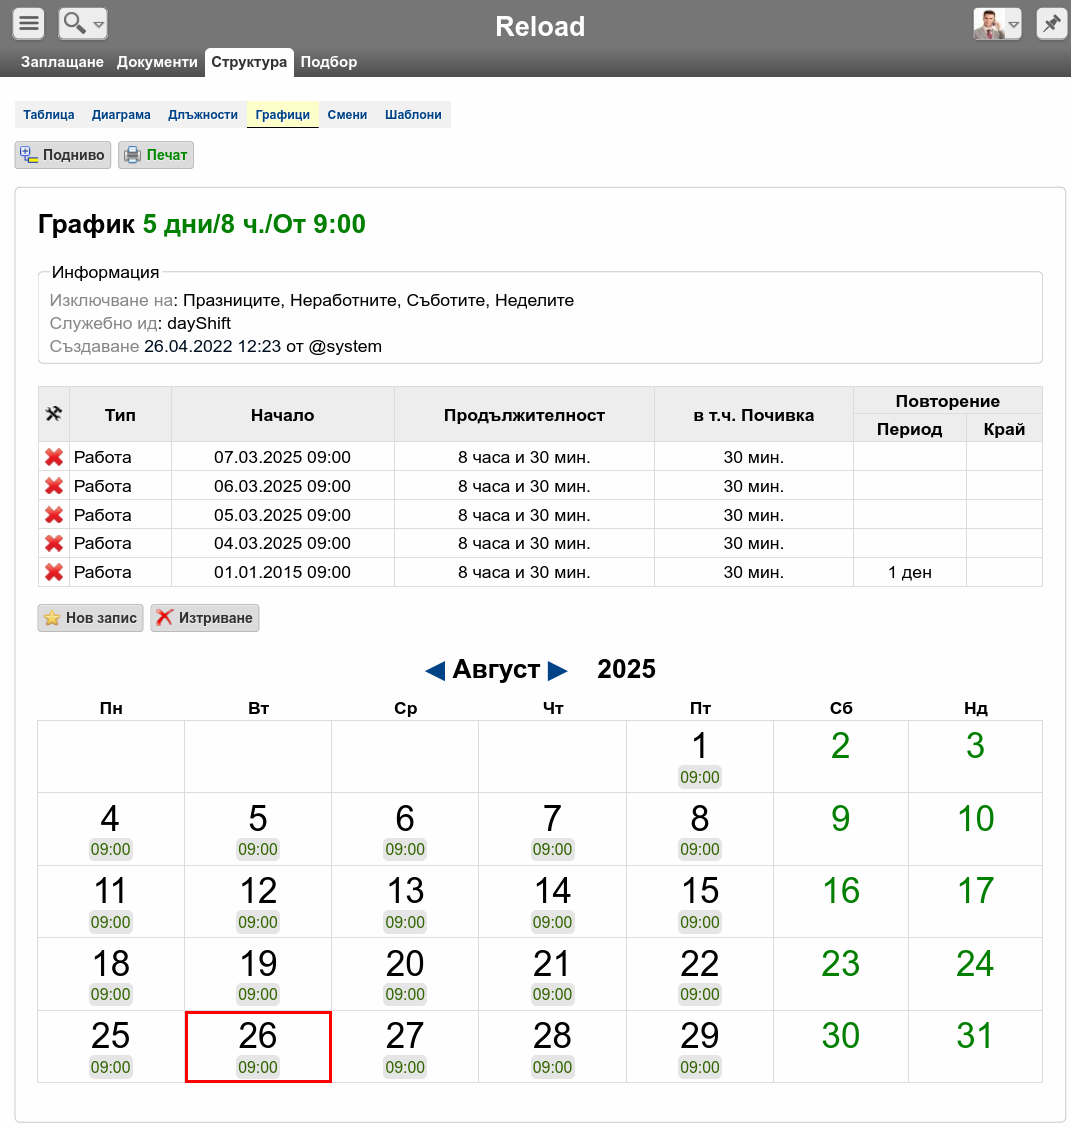Screen dimensions: 1071x1129
Task: Click the pin icon in header
Action: pos(1052,24)
